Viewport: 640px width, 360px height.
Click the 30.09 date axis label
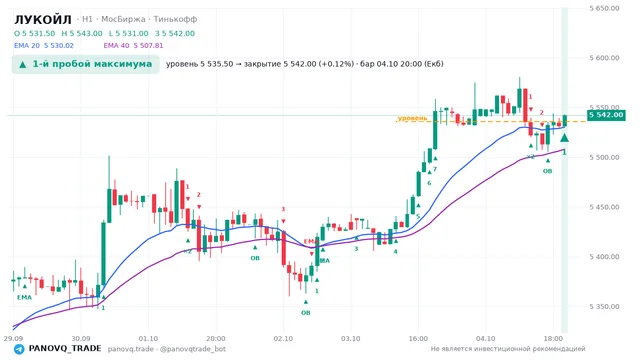(81, 339)
